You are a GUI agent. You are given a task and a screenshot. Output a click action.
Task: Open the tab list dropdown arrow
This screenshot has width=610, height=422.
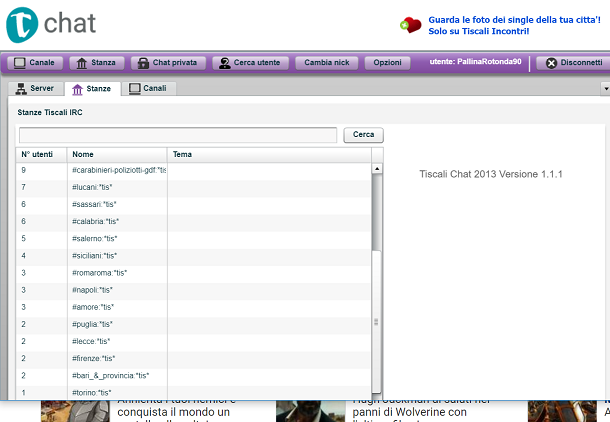click(x=605, y=89)
